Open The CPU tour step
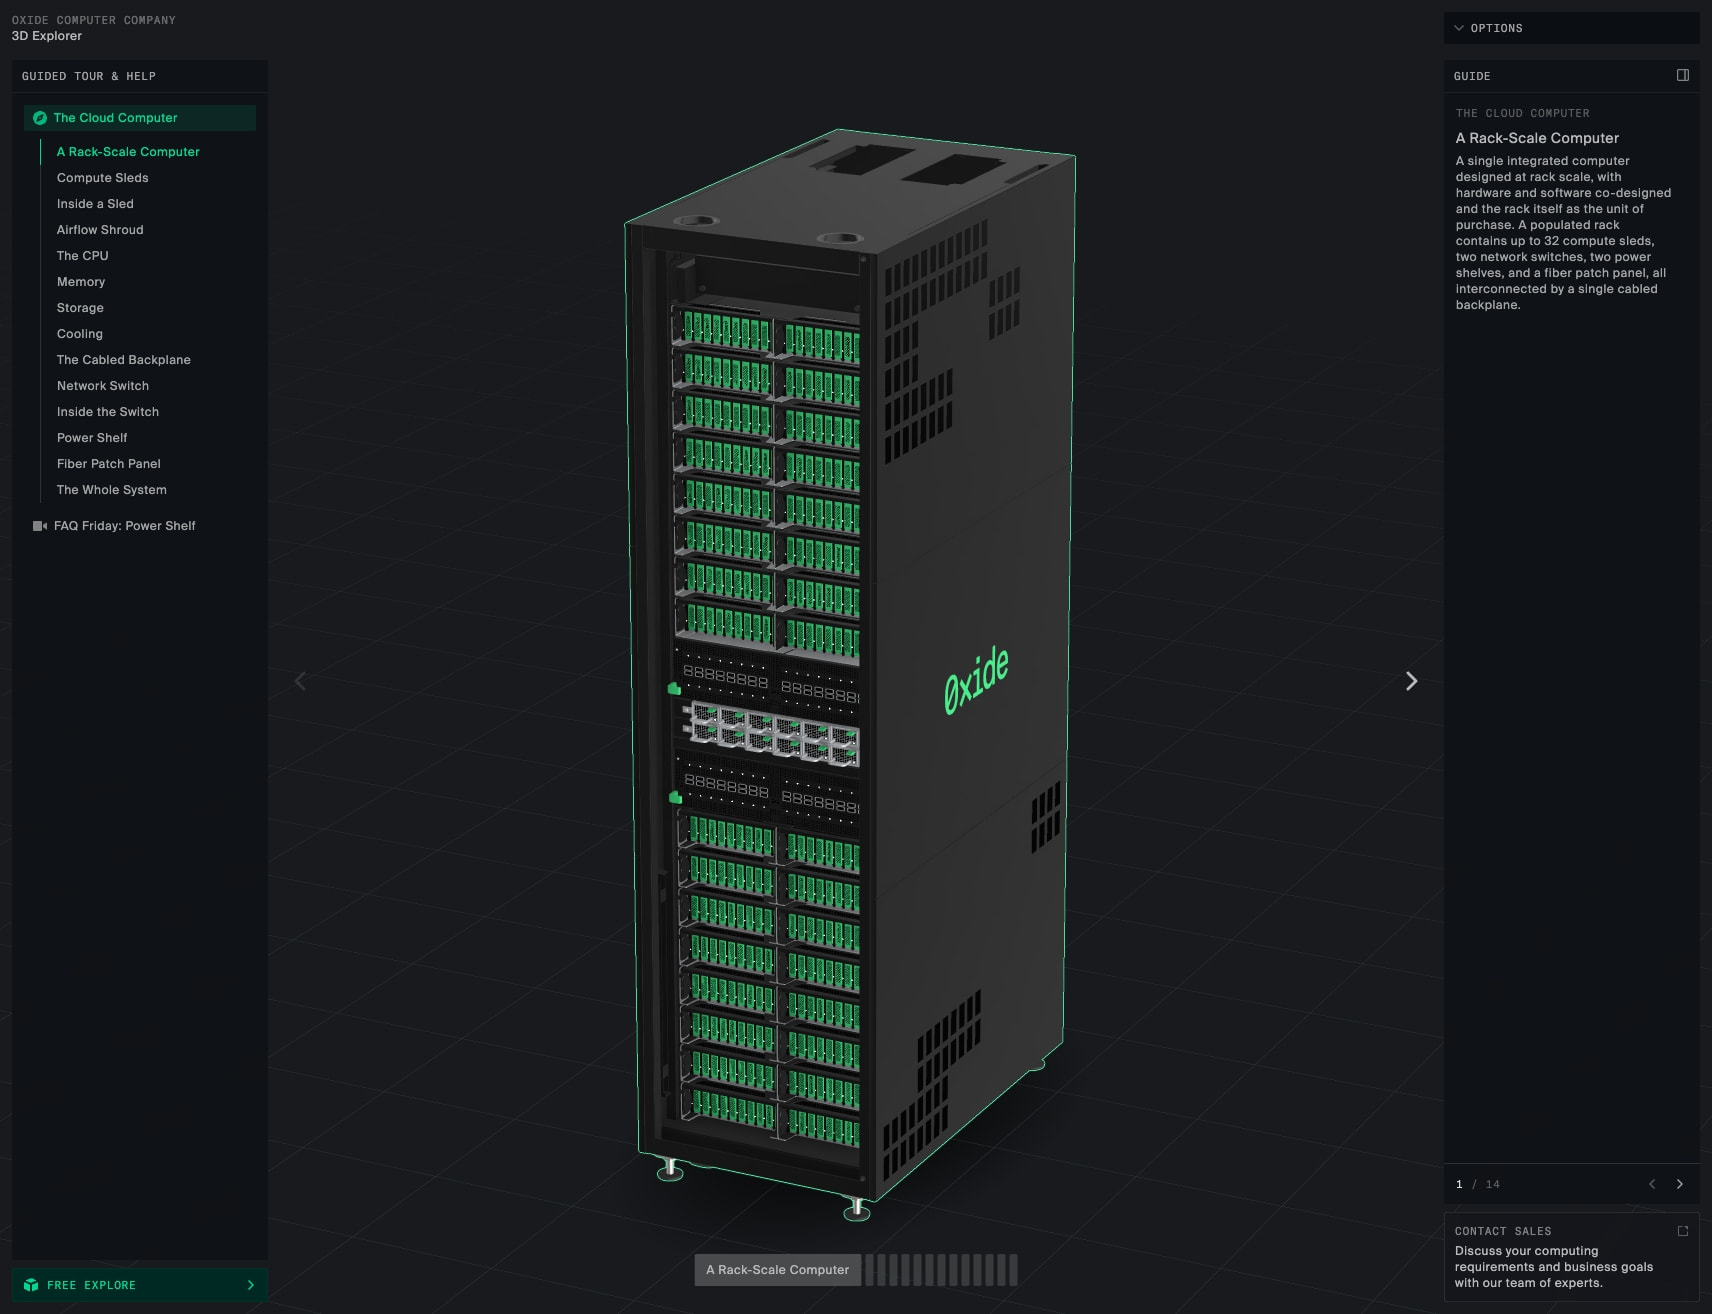 tap(82, 256)
